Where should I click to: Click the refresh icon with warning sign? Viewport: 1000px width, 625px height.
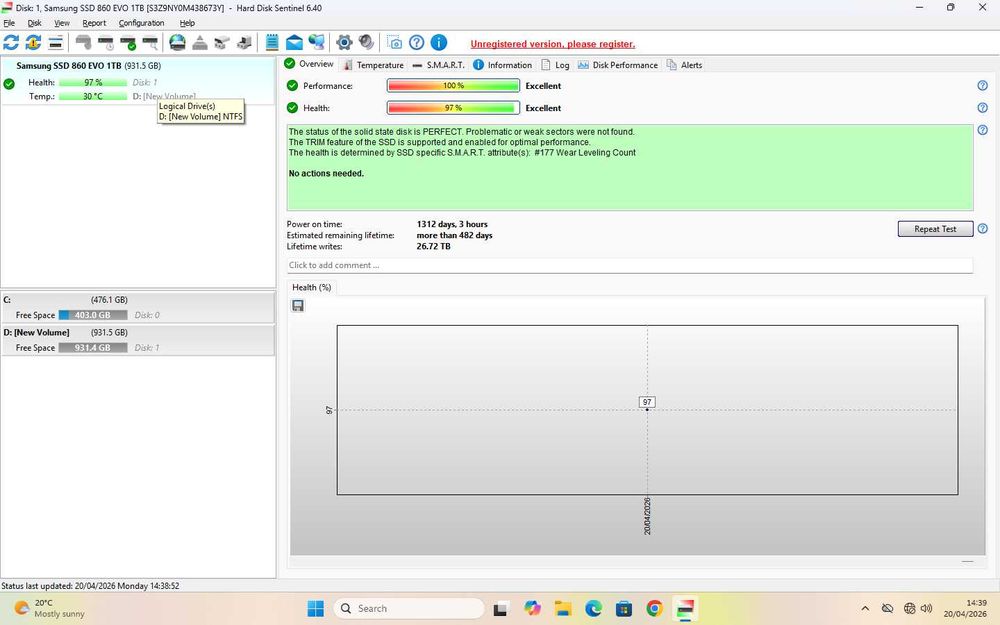coord(33,43)
